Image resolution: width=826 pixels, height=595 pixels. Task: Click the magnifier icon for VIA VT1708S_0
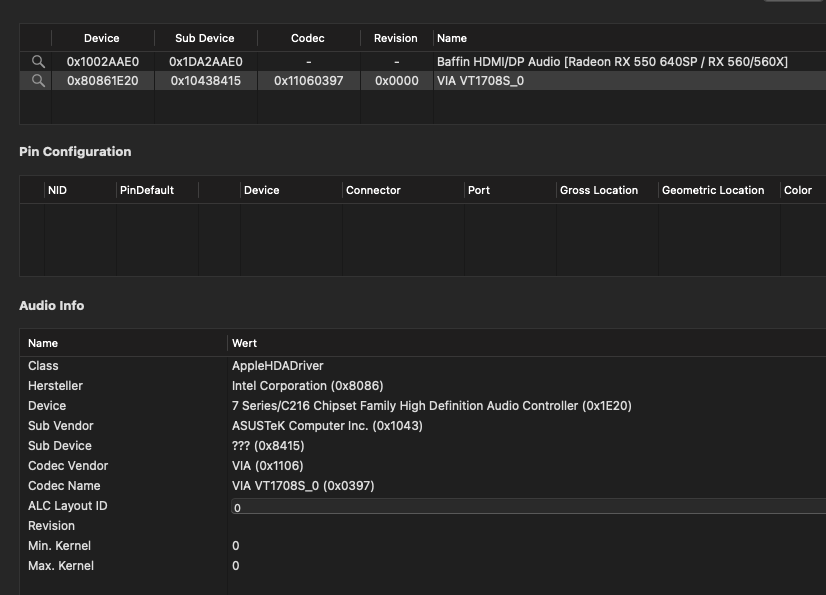(38, 81)
